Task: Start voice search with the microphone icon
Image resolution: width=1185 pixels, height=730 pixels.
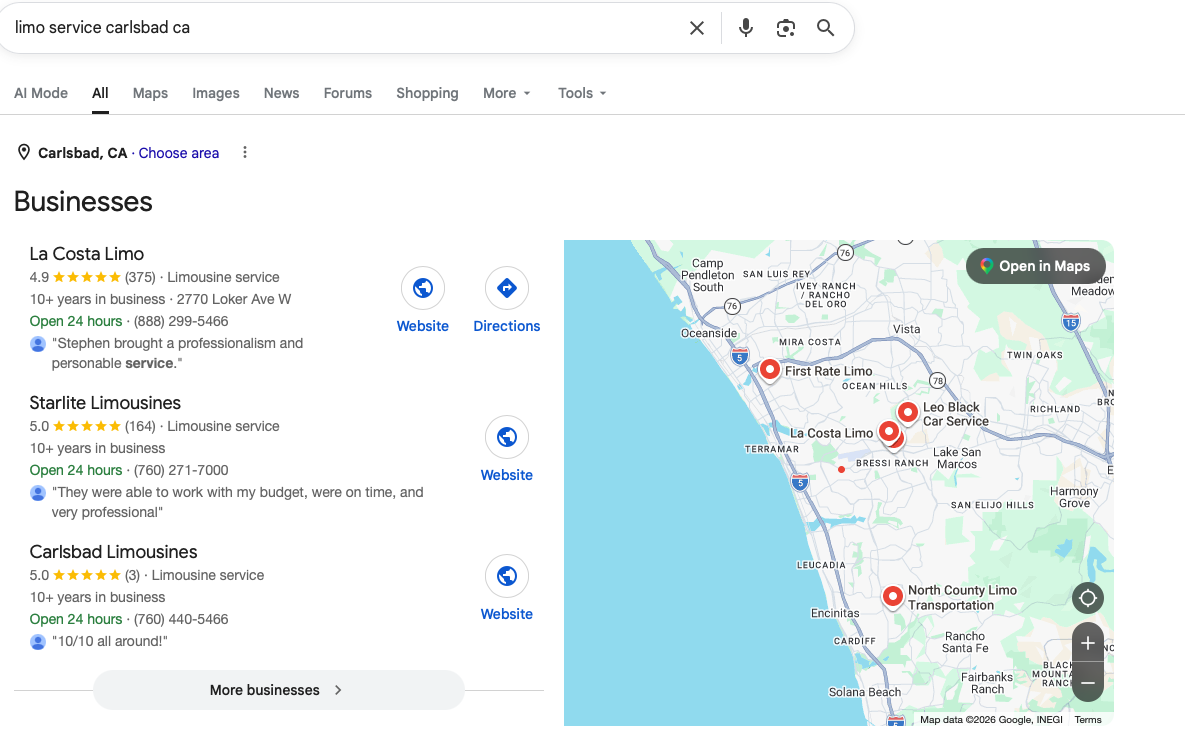Action: click(745, 28)
